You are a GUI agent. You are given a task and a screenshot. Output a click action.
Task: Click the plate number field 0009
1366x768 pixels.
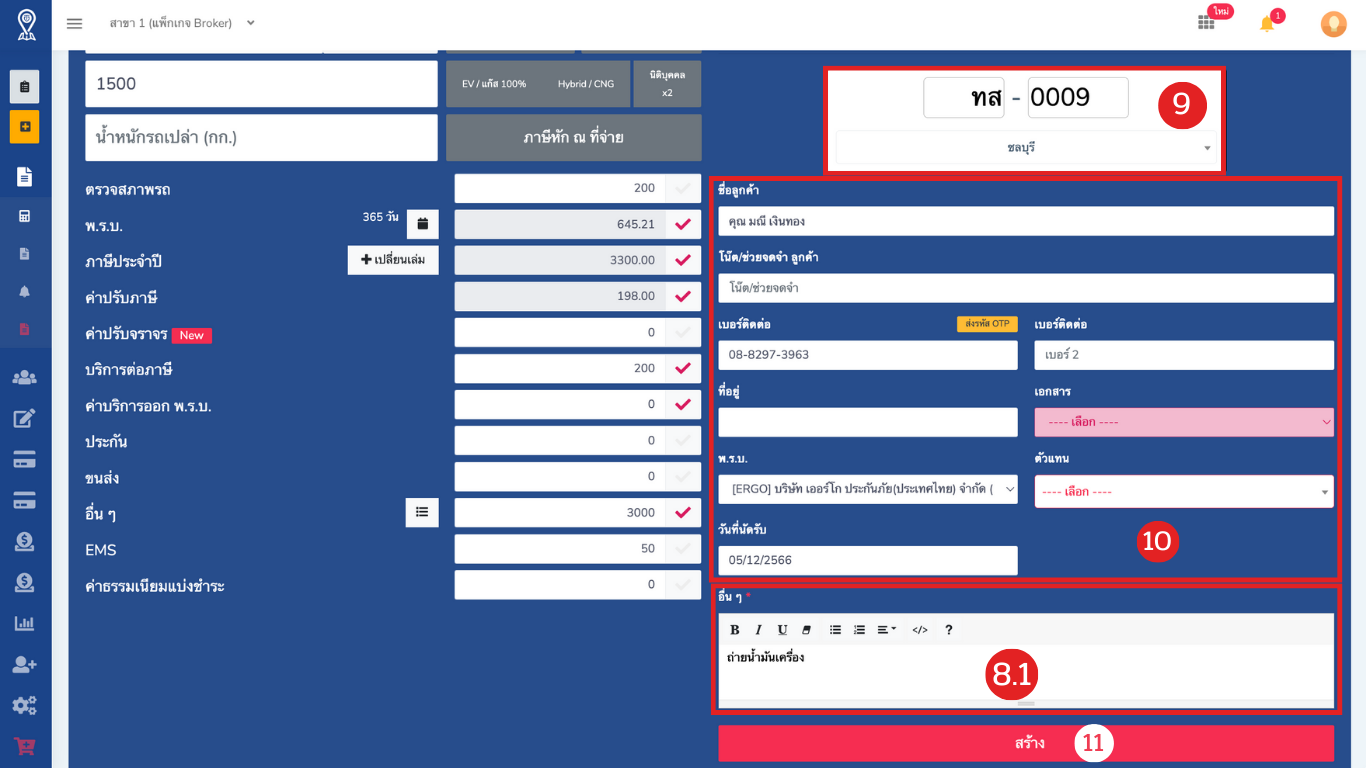point(1078,98)
